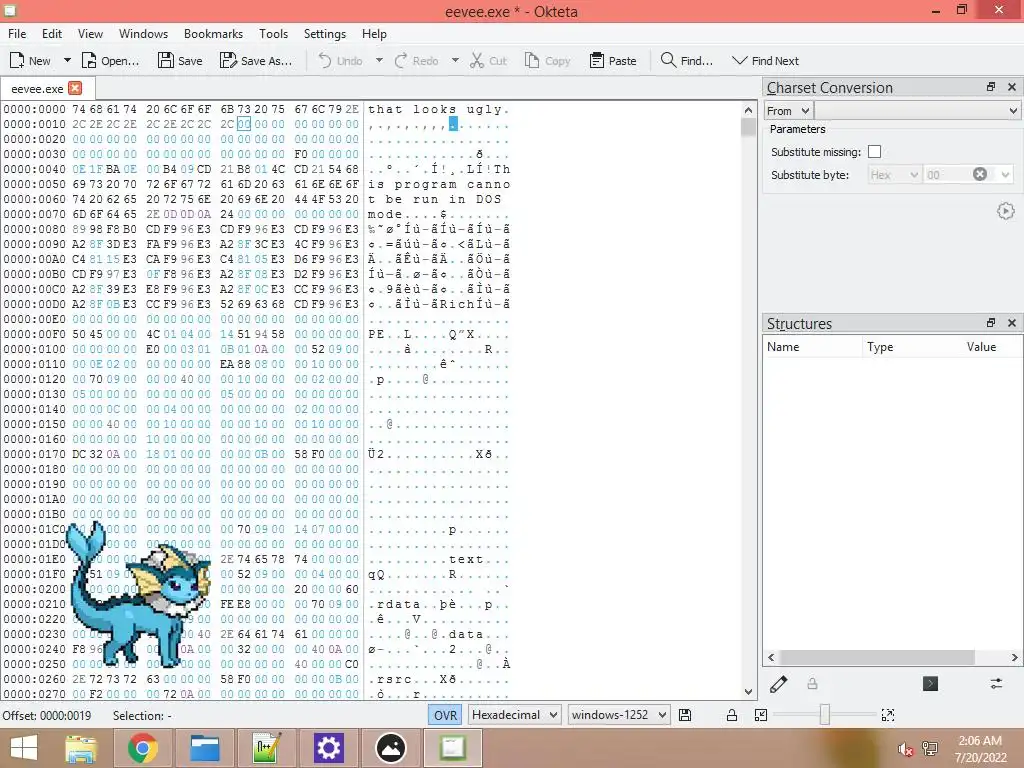Open the Help menu

[x=374, y=34]
